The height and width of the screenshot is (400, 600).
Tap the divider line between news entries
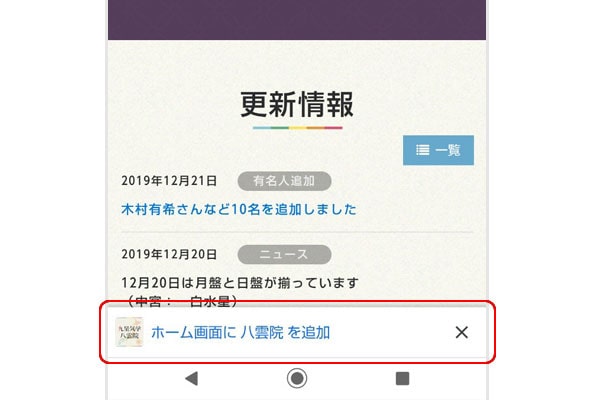pyautogui.click(x=297, y=232)
